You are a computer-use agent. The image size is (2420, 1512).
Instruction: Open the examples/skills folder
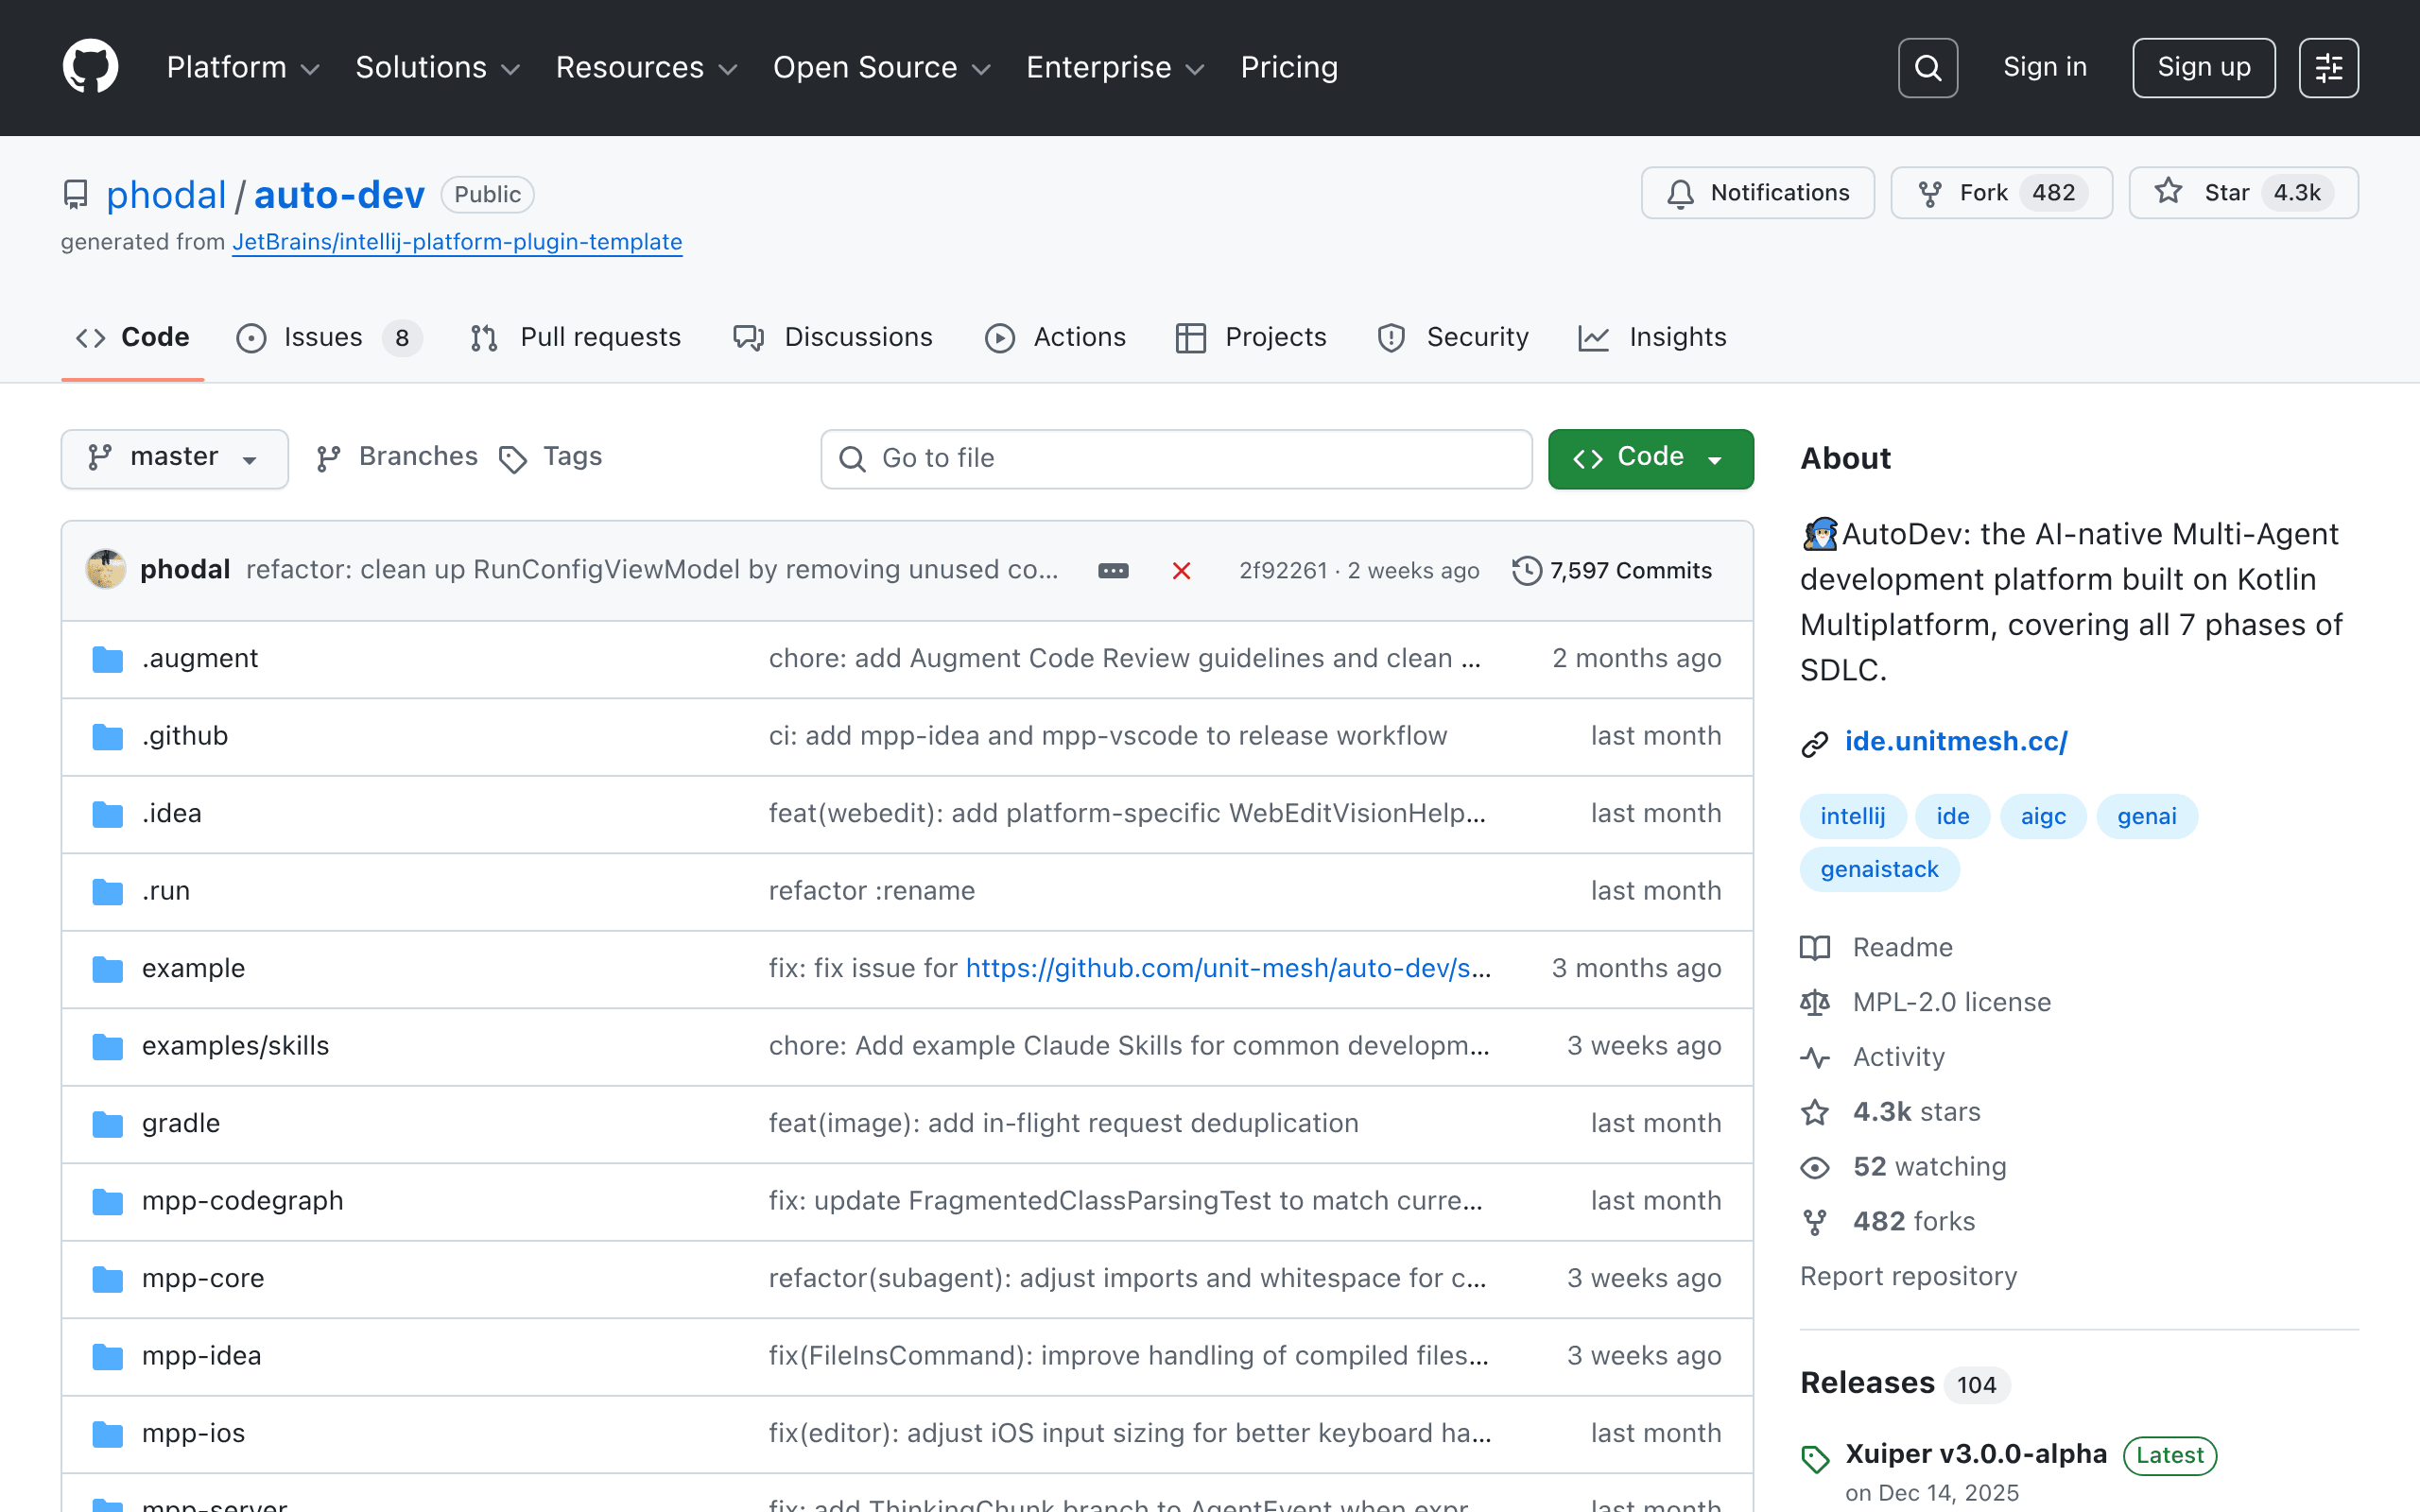point(235,1046)
